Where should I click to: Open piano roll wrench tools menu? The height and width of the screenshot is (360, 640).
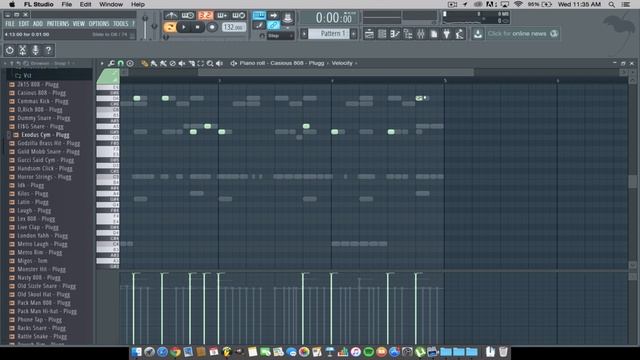111,63
